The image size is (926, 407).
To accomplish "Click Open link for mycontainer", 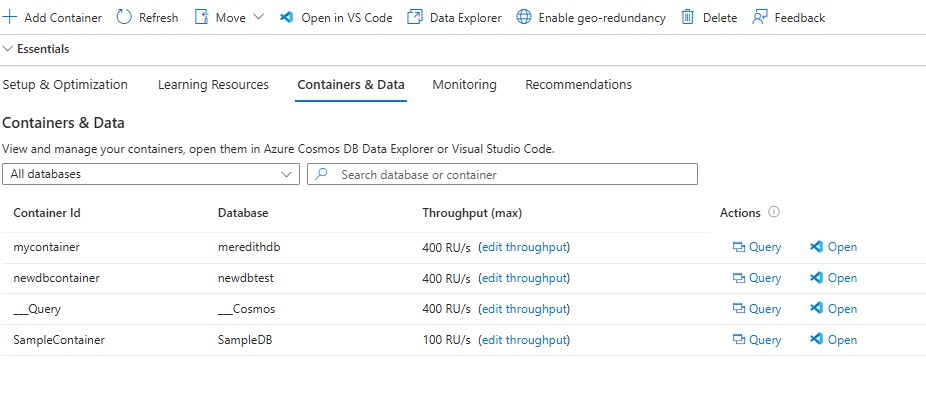I will [842, 247].
